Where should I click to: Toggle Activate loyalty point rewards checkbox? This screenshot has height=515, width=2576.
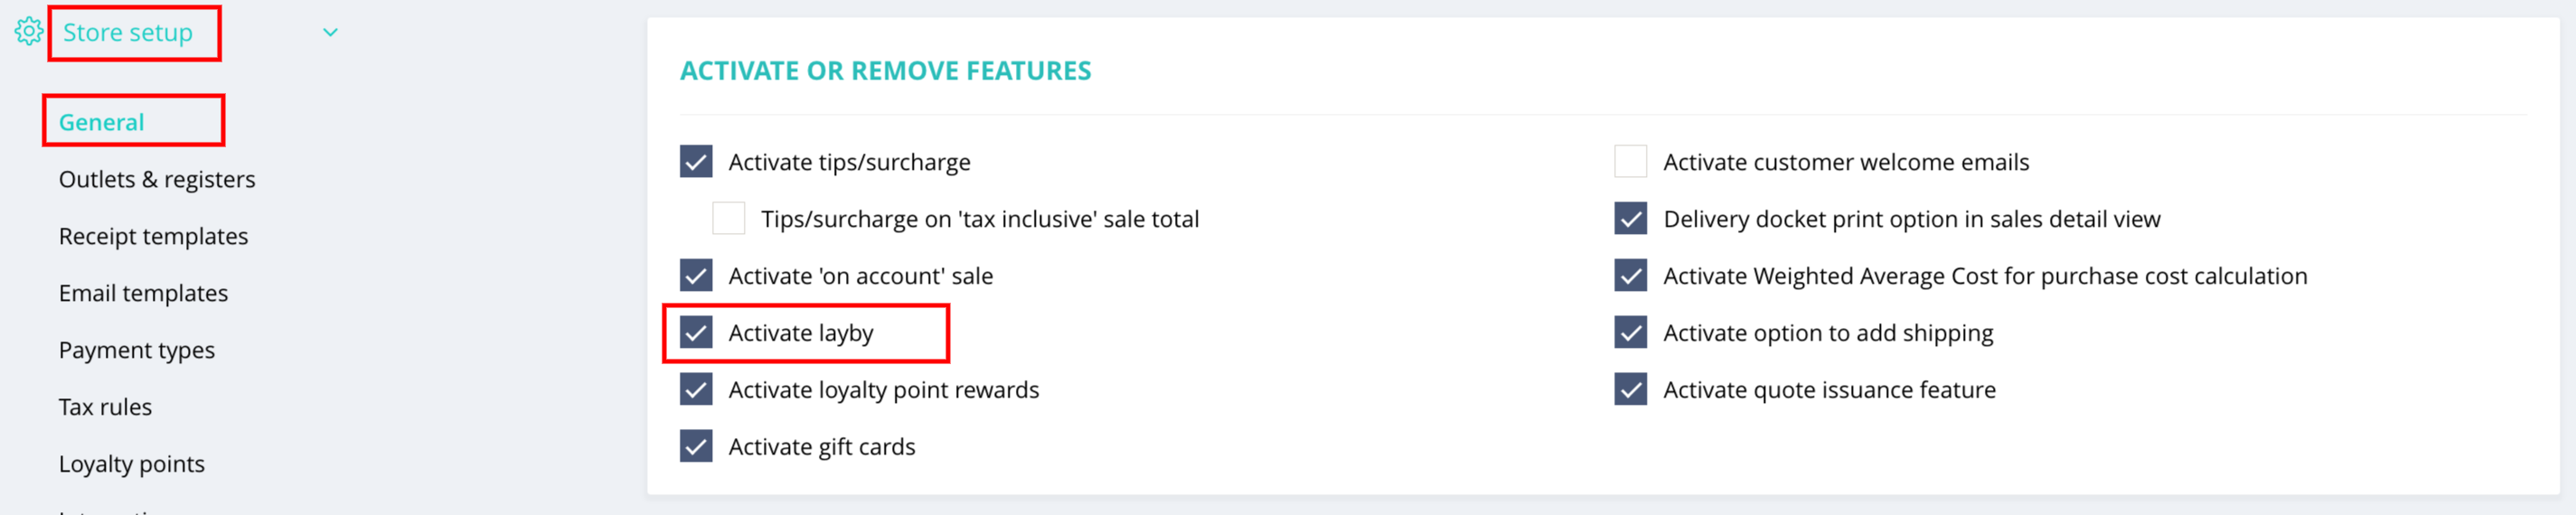[x=696, y=389]
